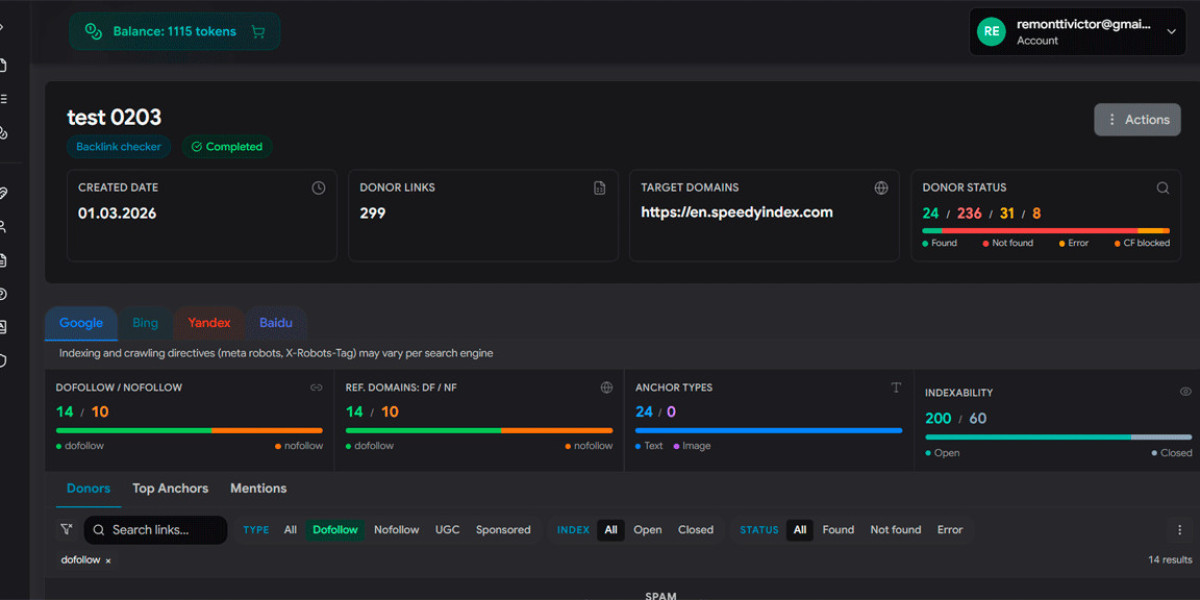Click the eye icon in Indexability card
1200x600 pixels.
coord(1185,392)
